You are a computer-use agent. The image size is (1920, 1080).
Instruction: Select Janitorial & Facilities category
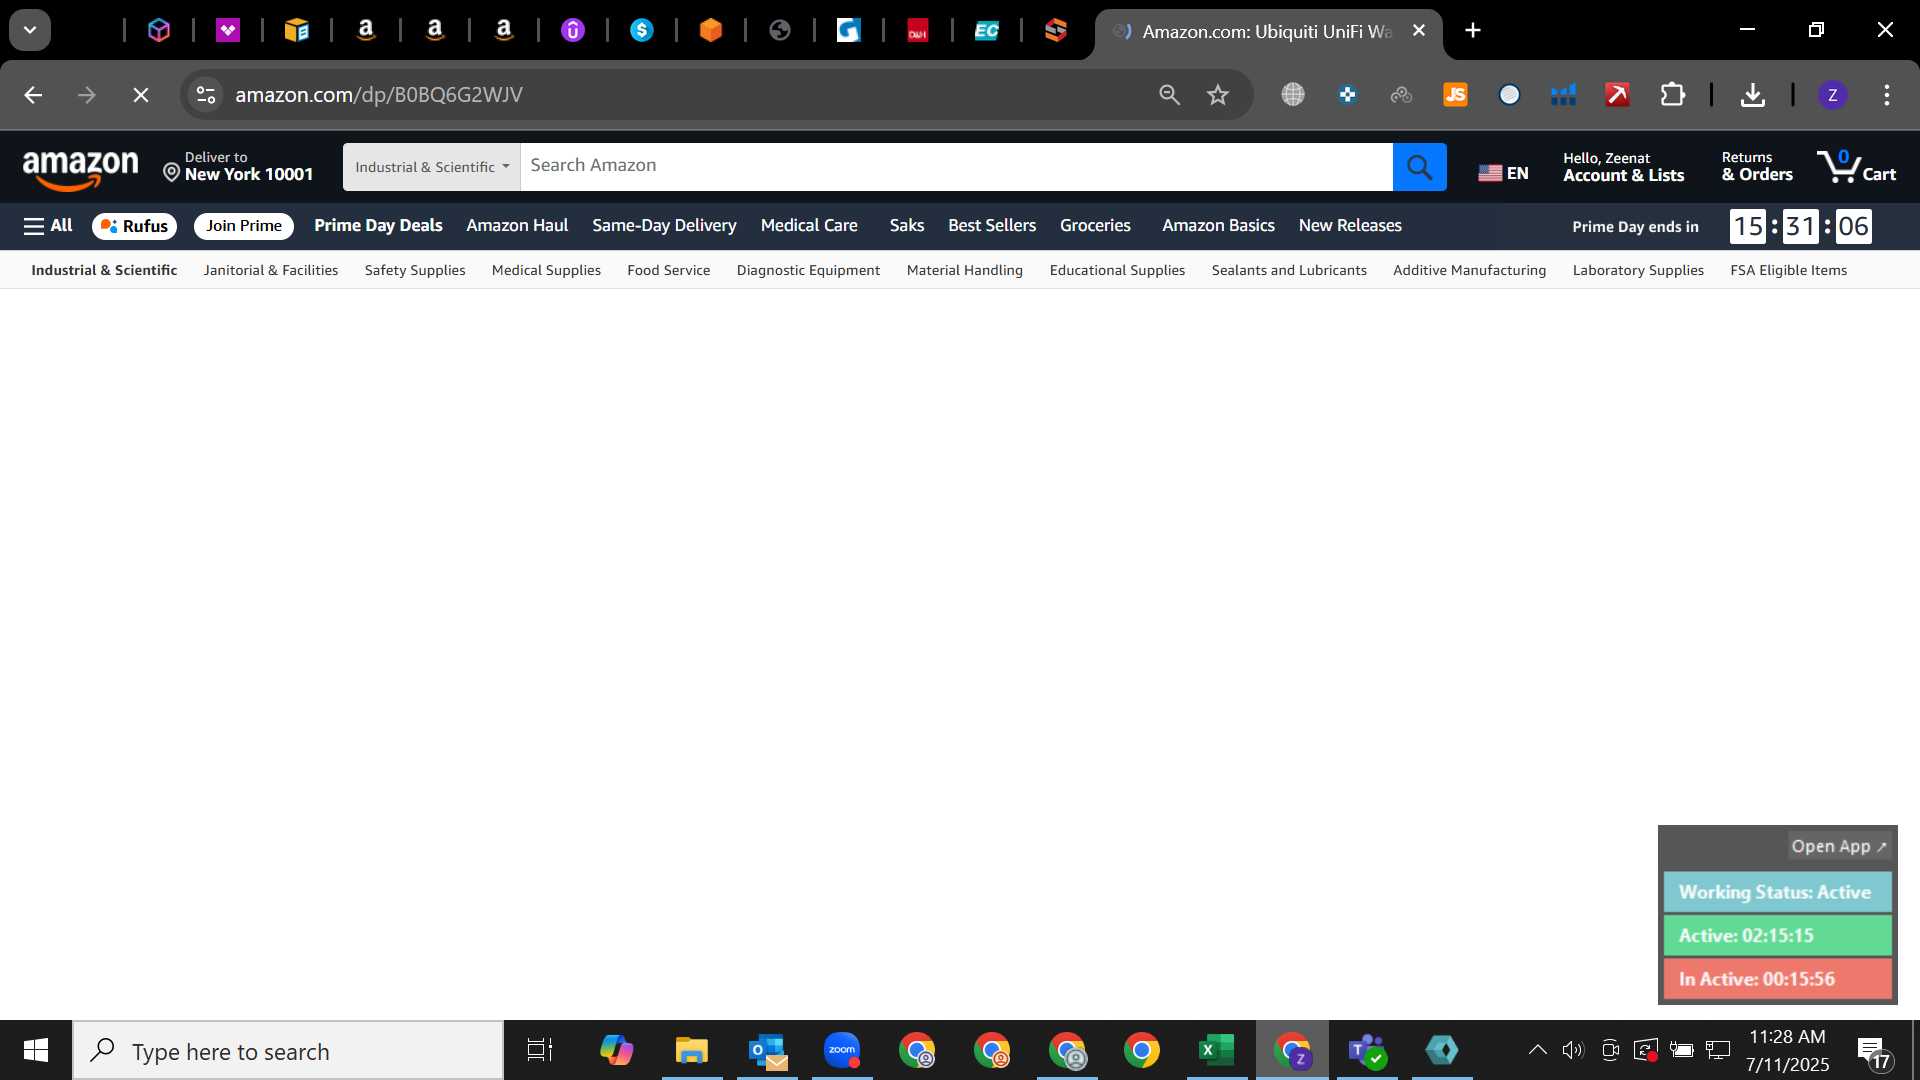(x=271, y=270)
